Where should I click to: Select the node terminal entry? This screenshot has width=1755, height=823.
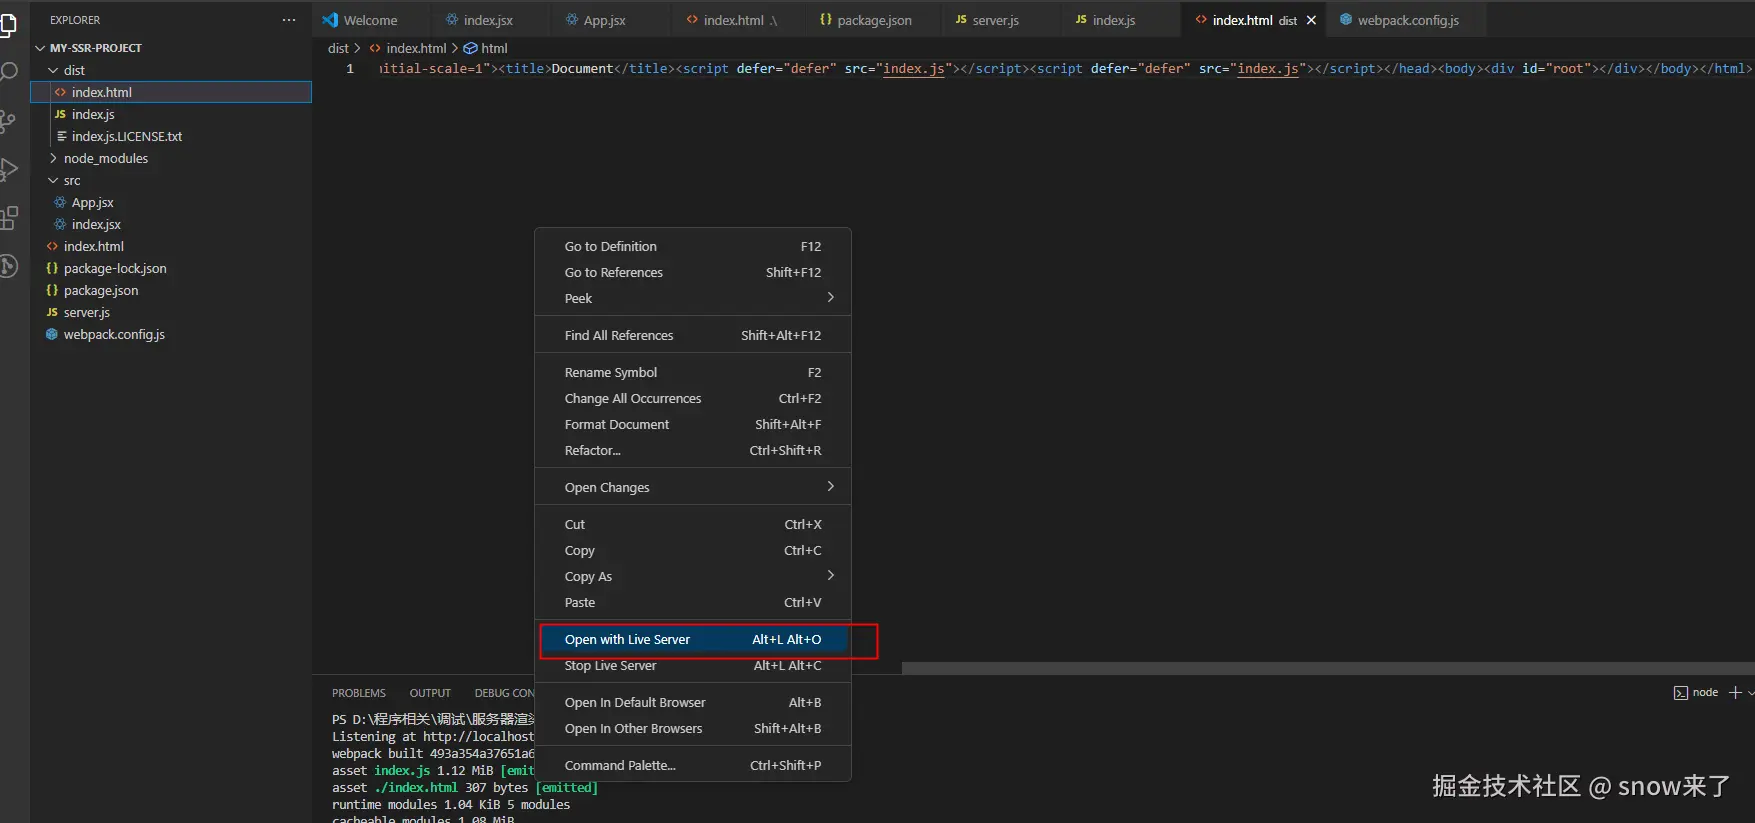pyautogui.click(x=1696, y=692)
